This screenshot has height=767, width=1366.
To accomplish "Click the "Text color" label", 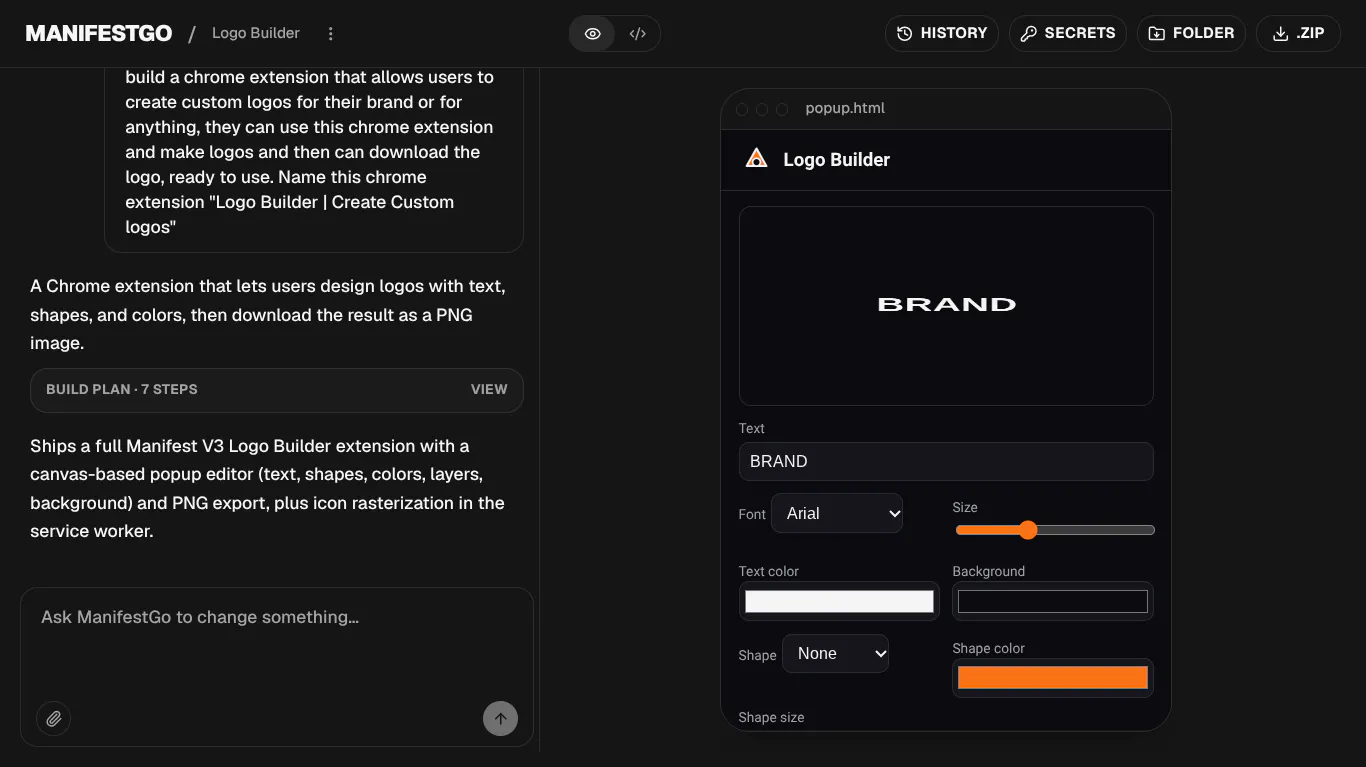I will tap(769, 571).
